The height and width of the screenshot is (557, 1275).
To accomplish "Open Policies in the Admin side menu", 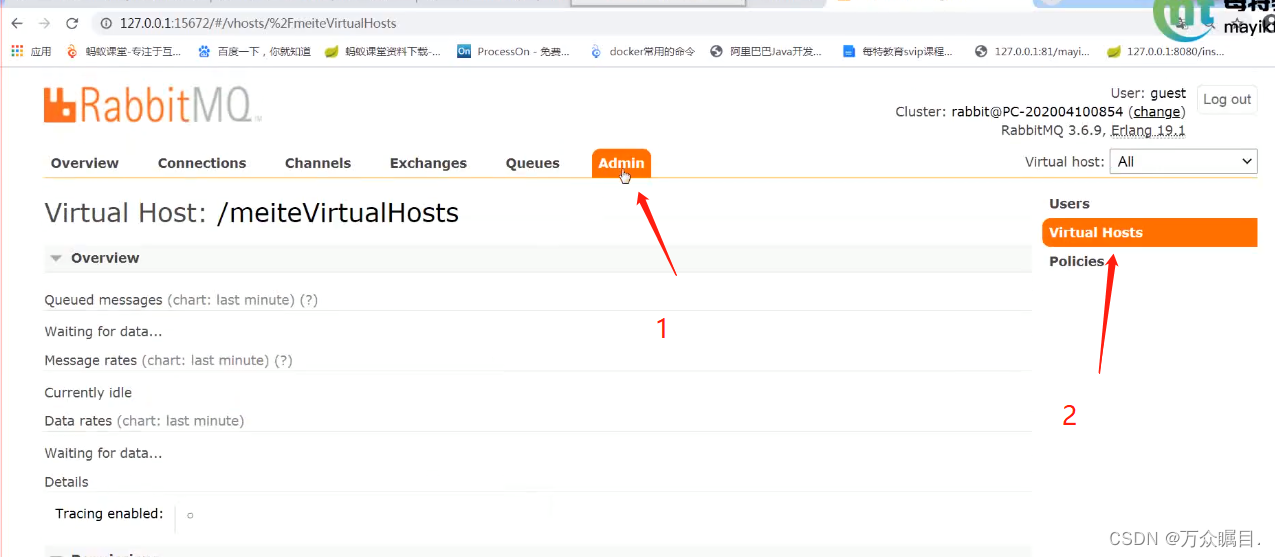I will pos(1077,261).
